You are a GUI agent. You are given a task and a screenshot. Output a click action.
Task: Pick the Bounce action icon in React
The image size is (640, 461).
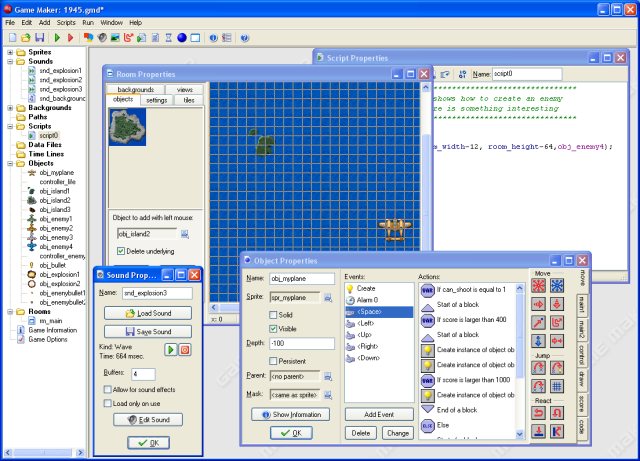[557, 431]
